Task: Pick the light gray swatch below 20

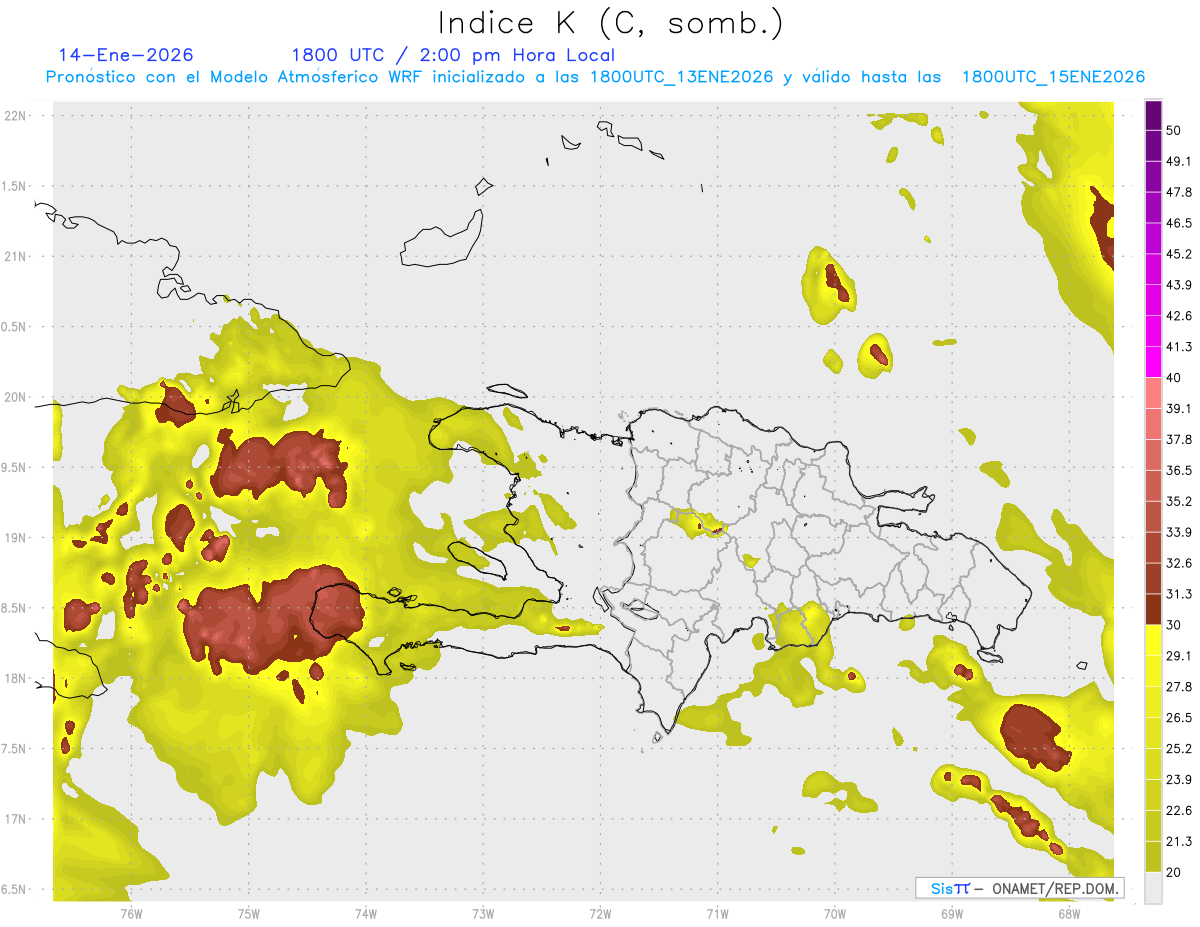Action: point(1153,888)
